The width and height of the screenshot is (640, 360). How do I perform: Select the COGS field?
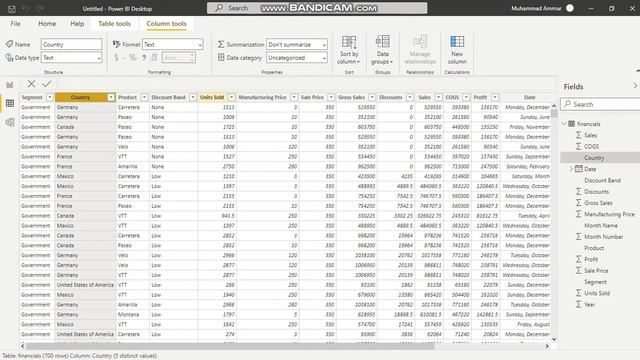click(x=591, y=146)
